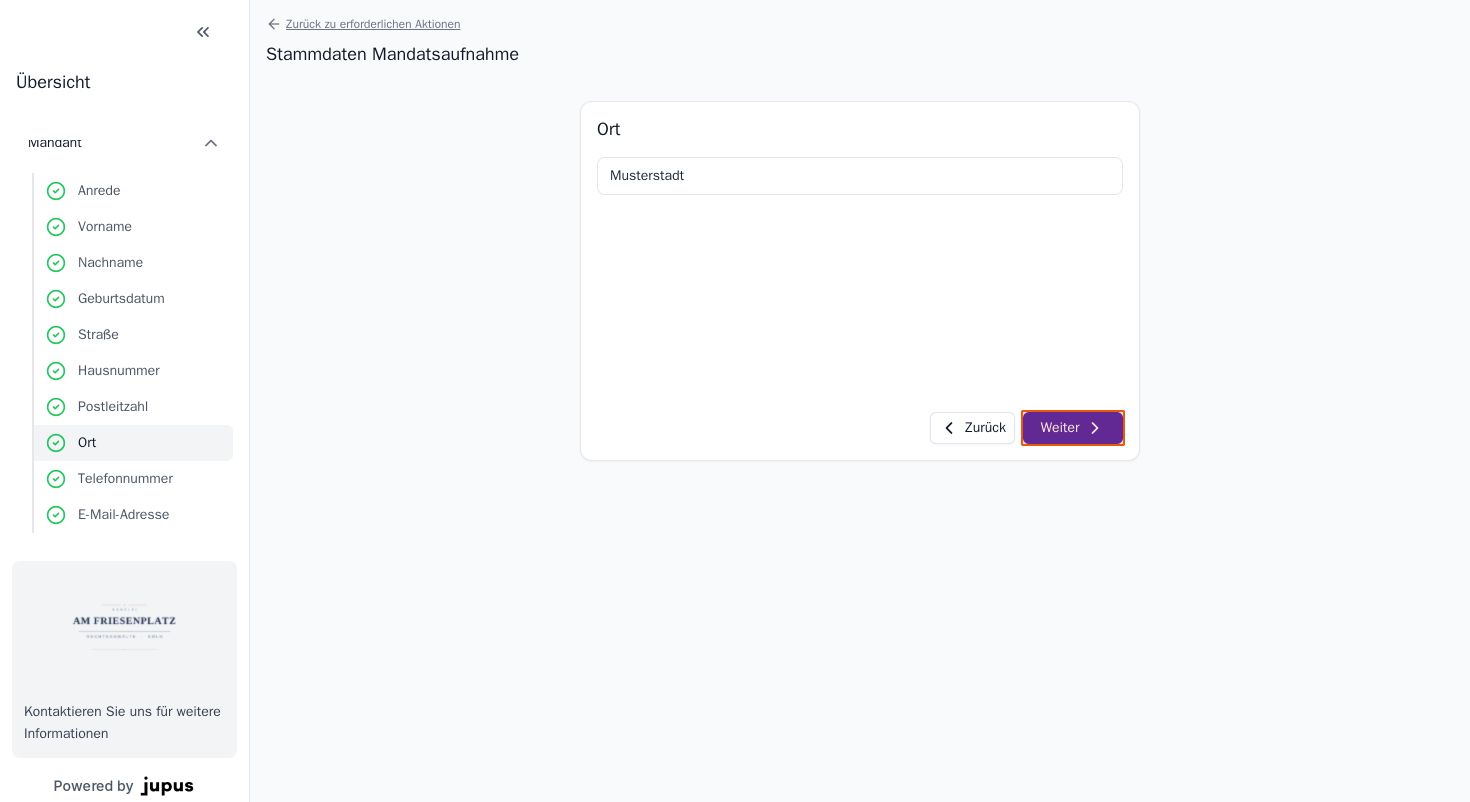Collapse the sidebar with double-chevron icon
This screenshot has height=802, width=1470.
pyautogui.click(x=203, y=32)
